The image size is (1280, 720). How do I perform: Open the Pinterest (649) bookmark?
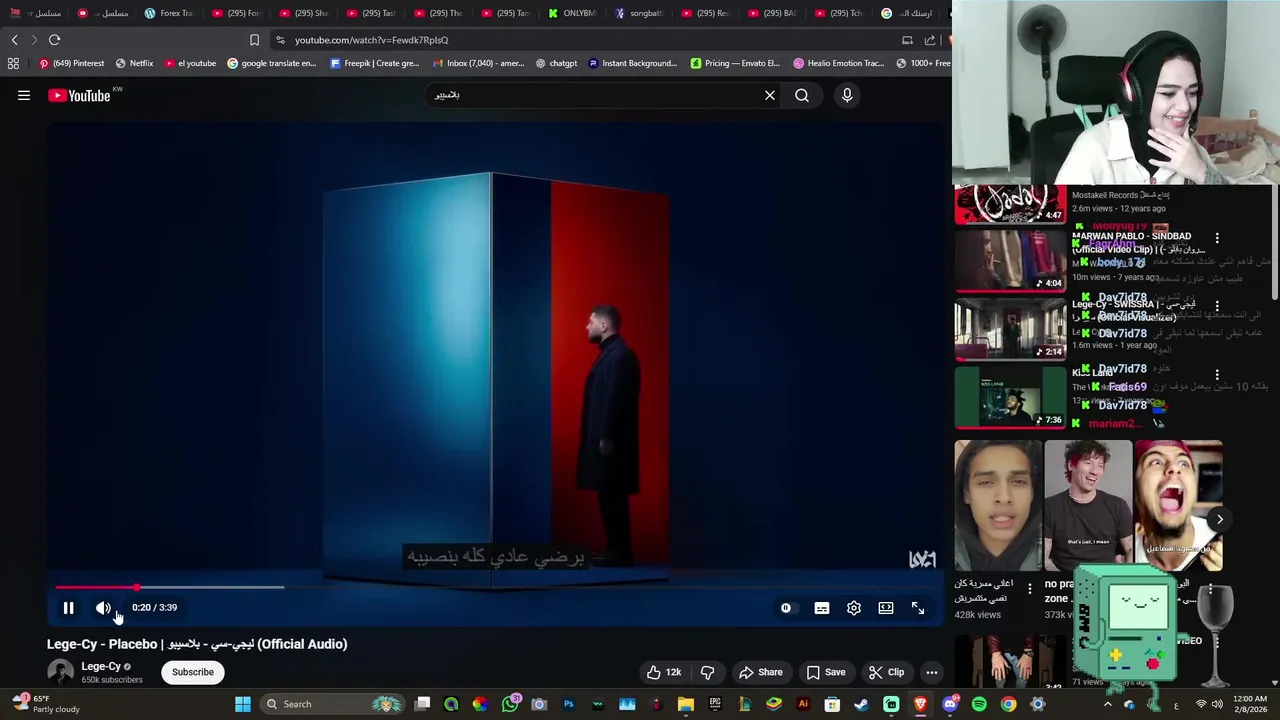pyautogui.click(x=71, y=63)
